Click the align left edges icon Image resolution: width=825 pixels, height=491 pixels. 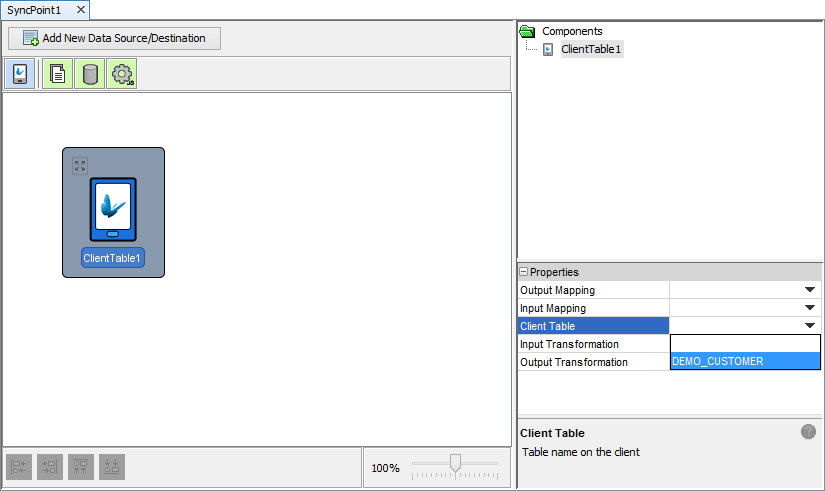click(20, 466)
